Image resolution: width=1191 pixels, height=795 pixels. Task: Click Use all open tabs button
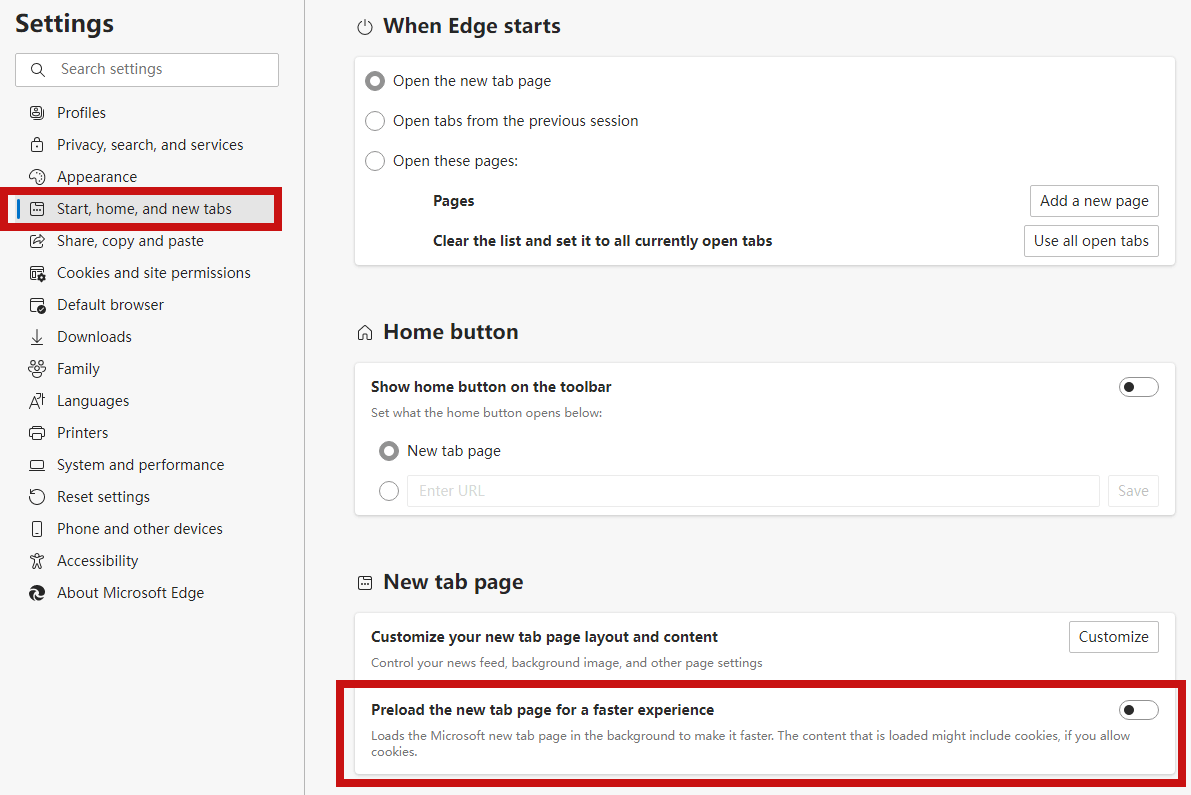1091,241
